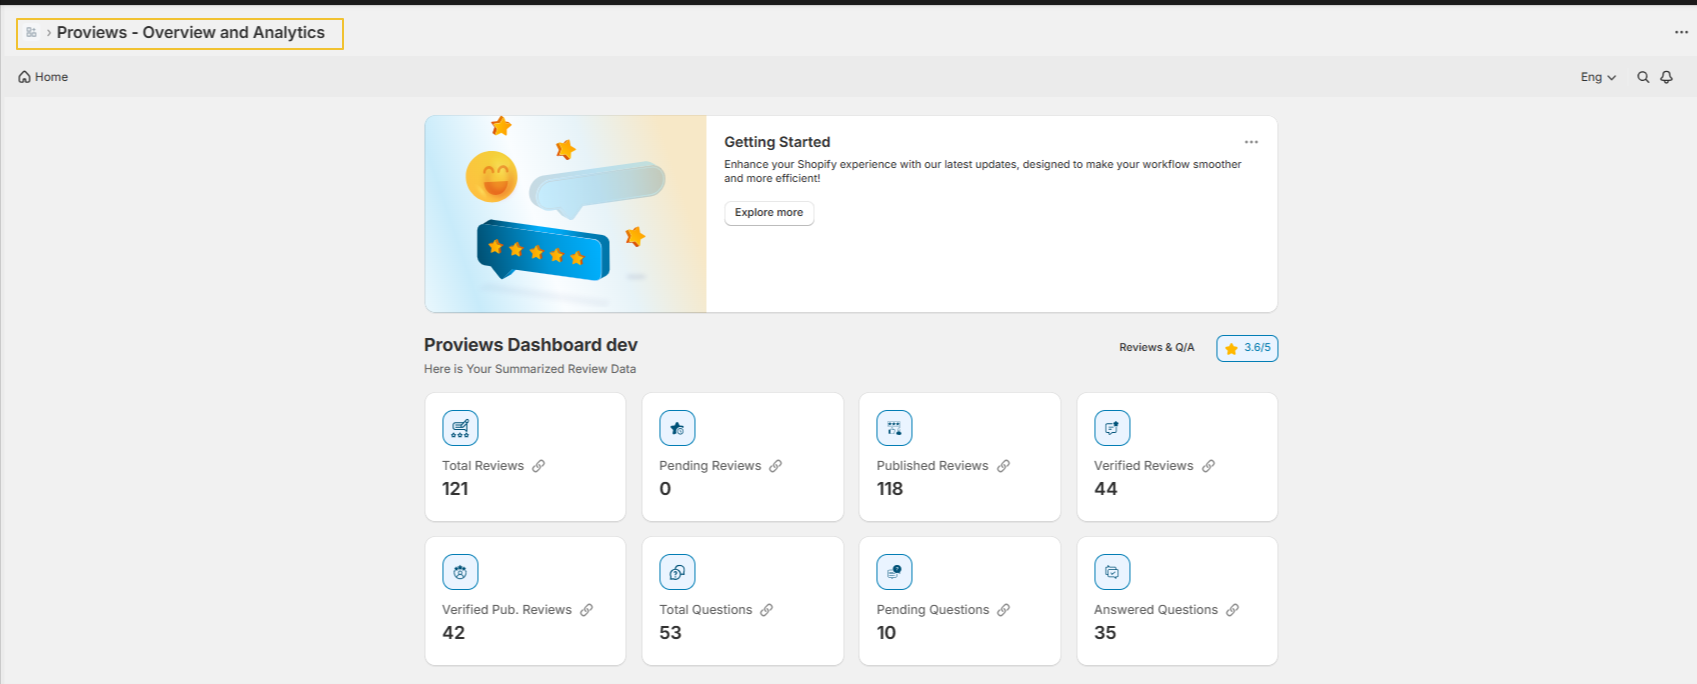Click the Total Reviews card icon

coord(460,428)
